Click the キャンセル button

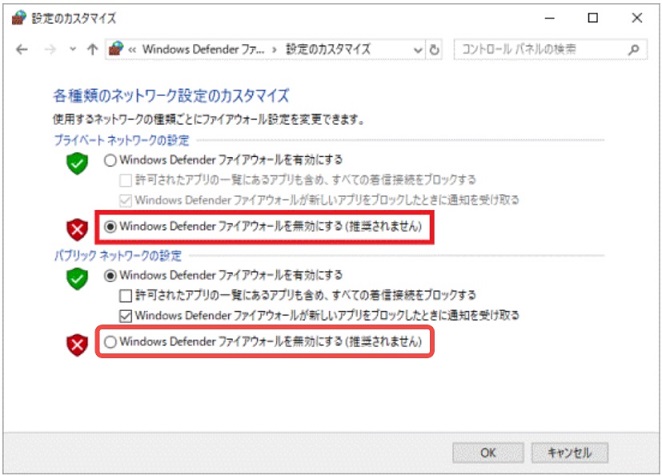click(x=570, y=453)
